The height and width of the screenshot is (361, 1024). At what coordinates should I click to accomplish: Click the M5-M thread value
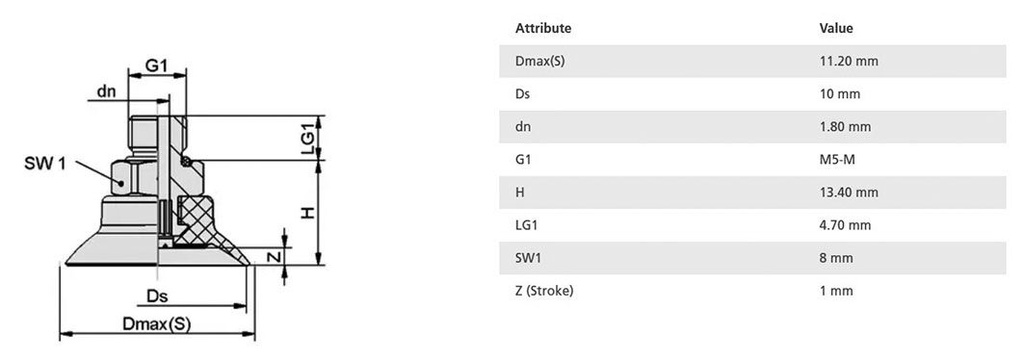[x=837, y=159]
